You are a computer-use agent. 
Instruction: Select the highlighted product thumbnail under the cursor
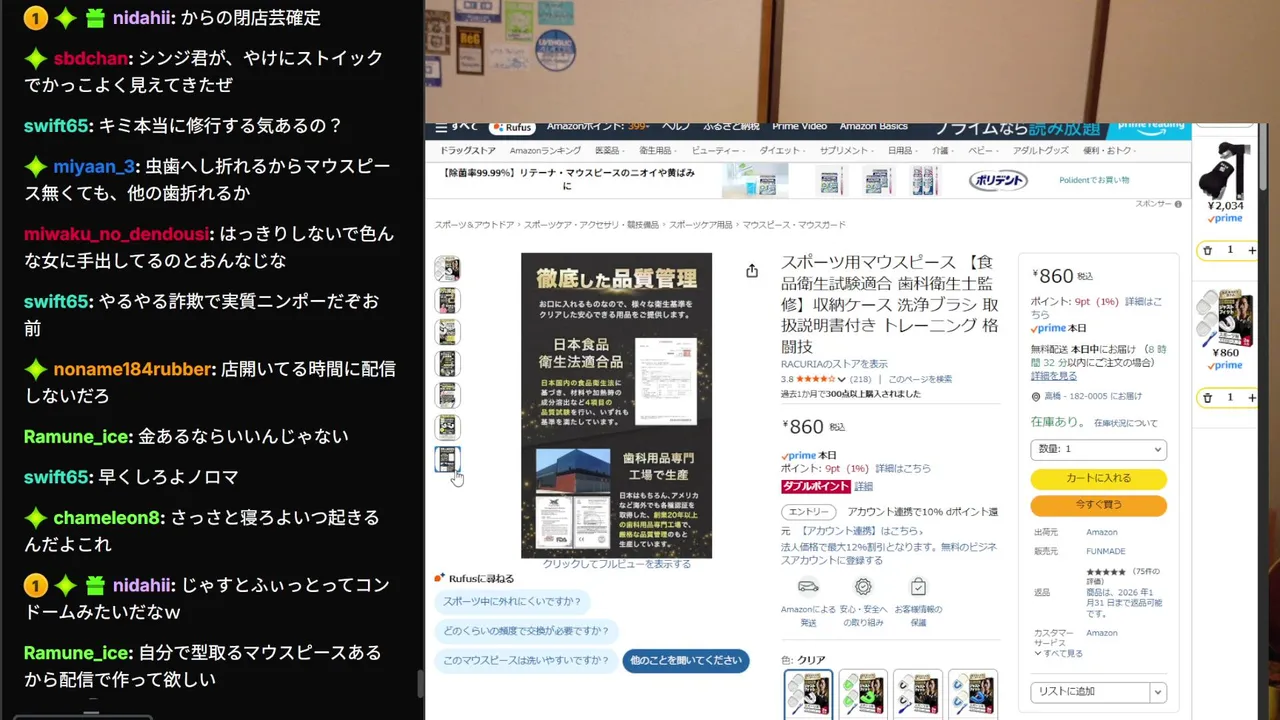447,459
